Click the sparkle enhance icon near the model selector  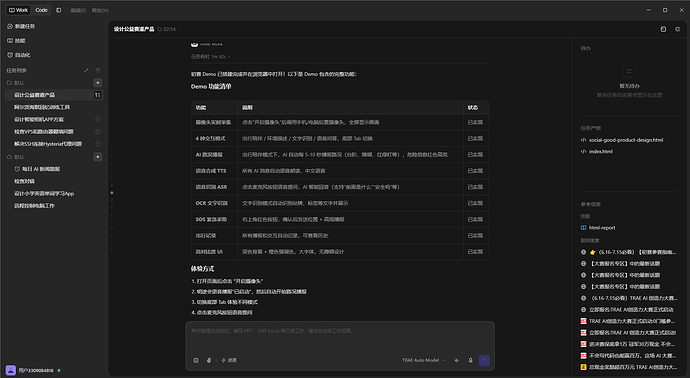point(456,360)
